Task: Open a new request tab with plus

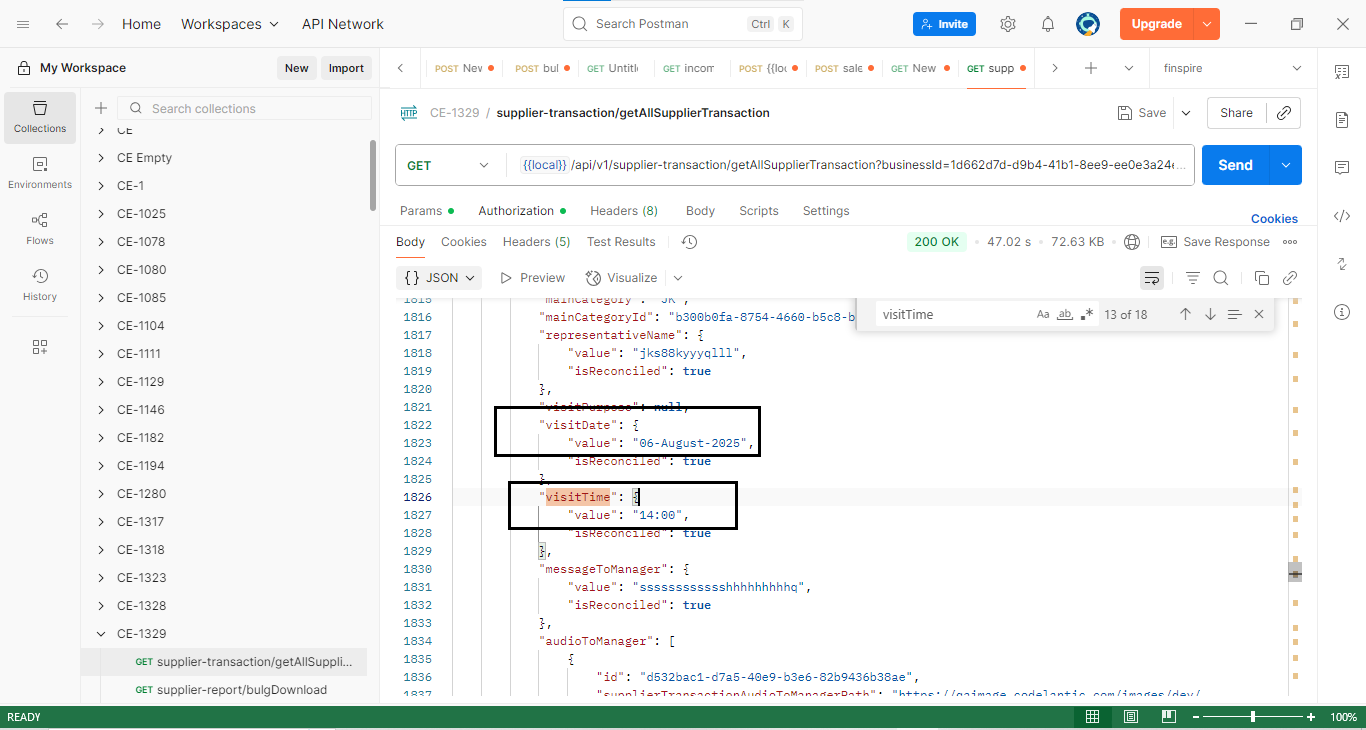Action: tap(1091, 68)
